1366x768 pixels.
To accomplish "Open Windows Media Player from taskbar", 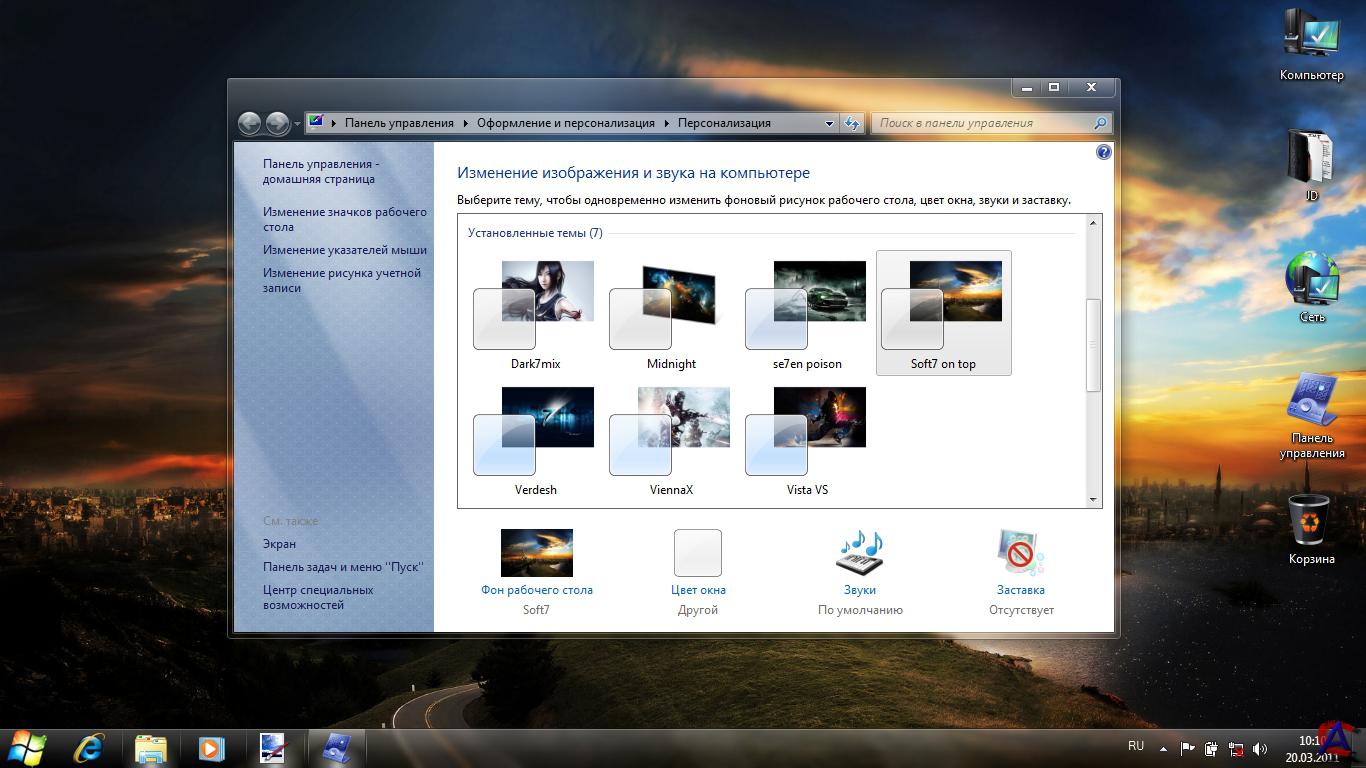I will pos(211,748).
